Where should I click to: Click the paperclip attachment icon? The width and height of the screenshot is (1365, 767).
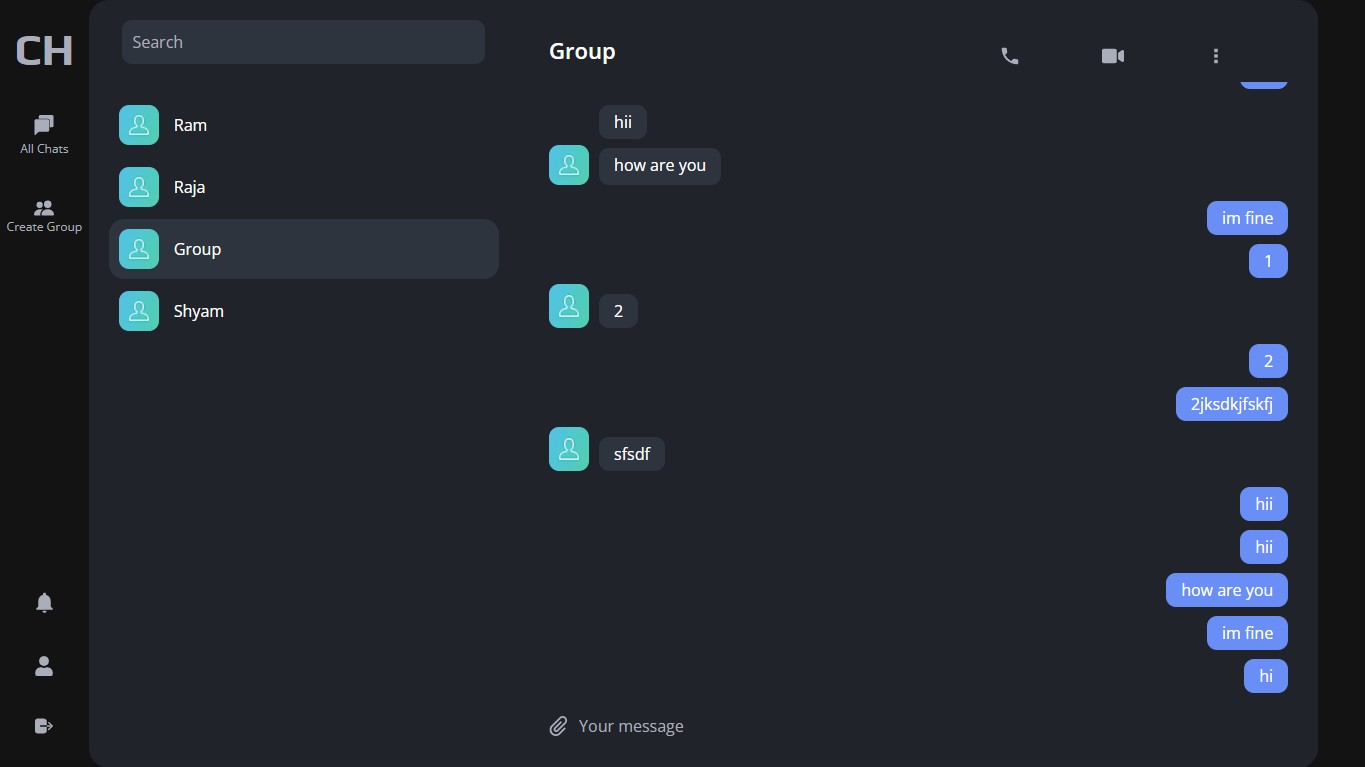click(558, 726)
